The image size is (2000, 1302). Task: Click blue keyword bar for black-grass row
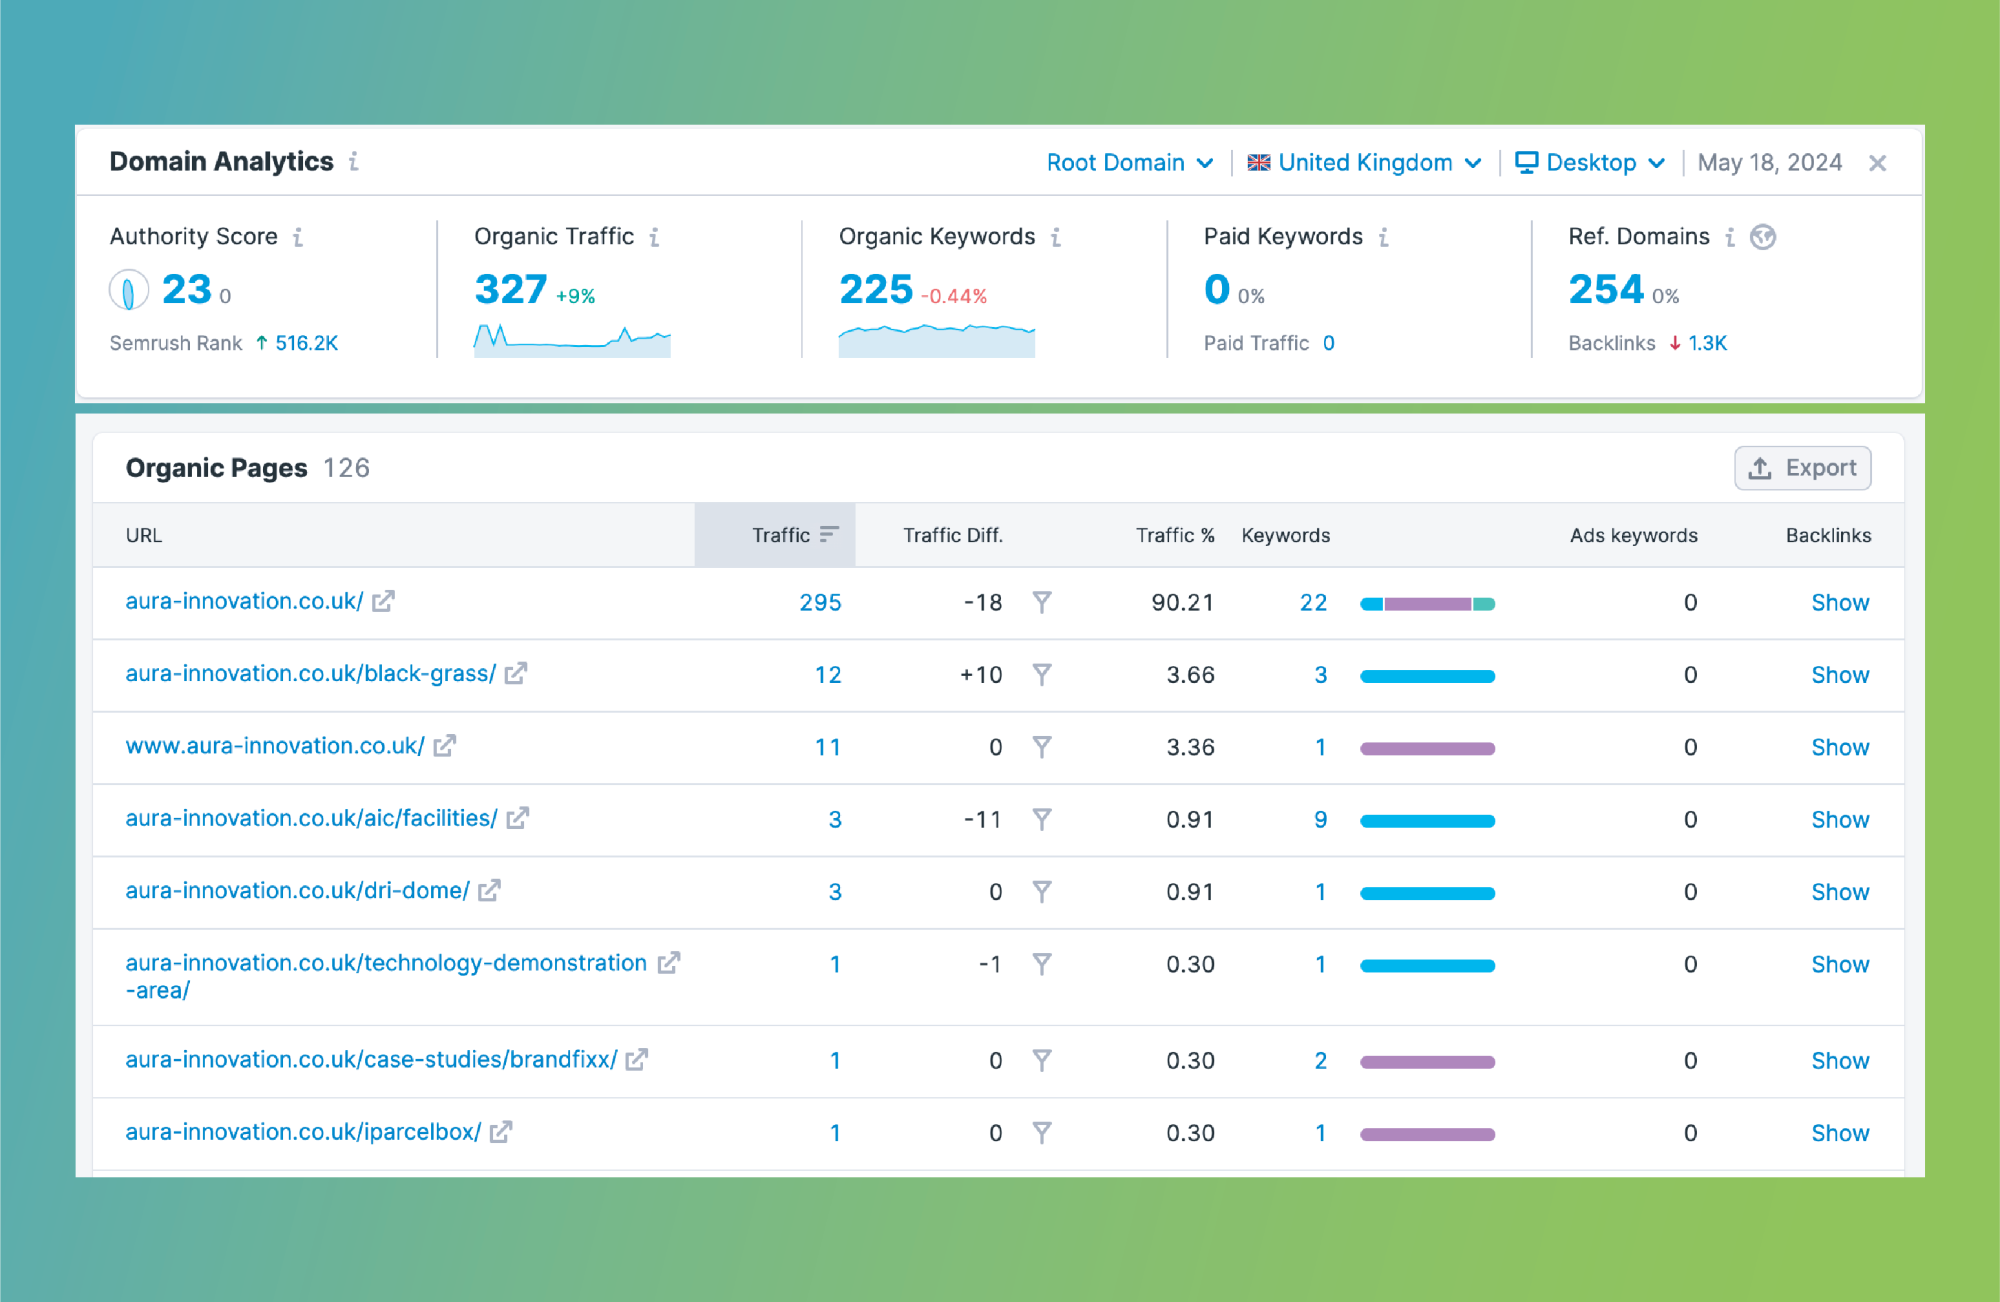1427,676
